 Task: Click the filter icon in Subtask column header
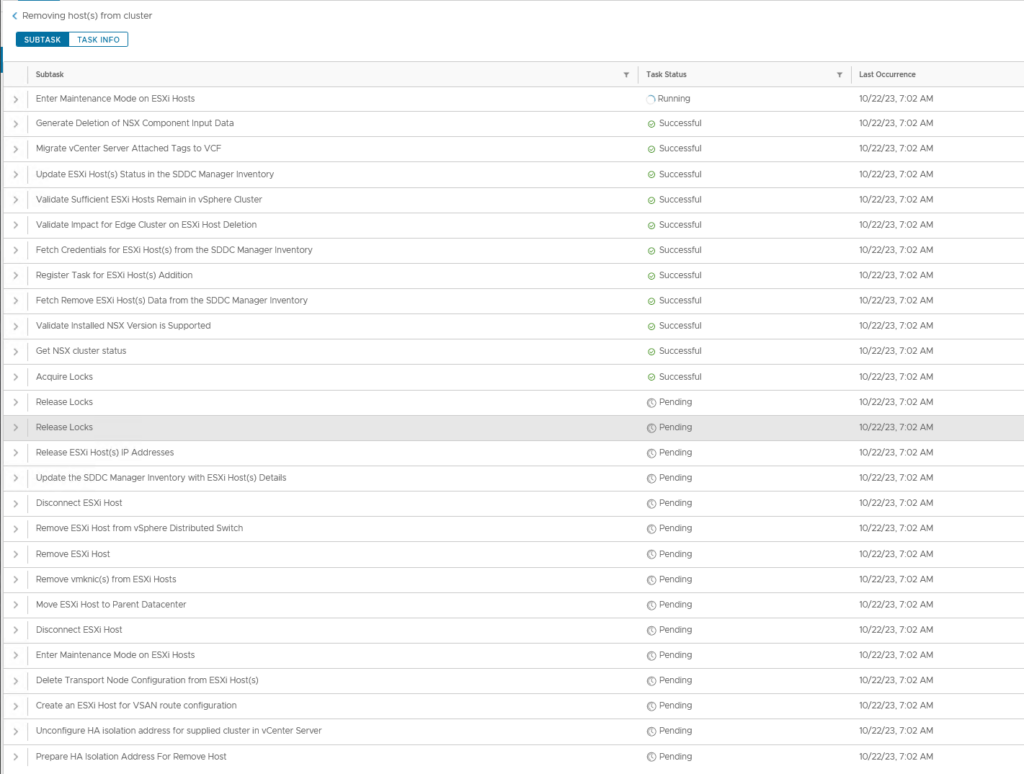(626, 75)
